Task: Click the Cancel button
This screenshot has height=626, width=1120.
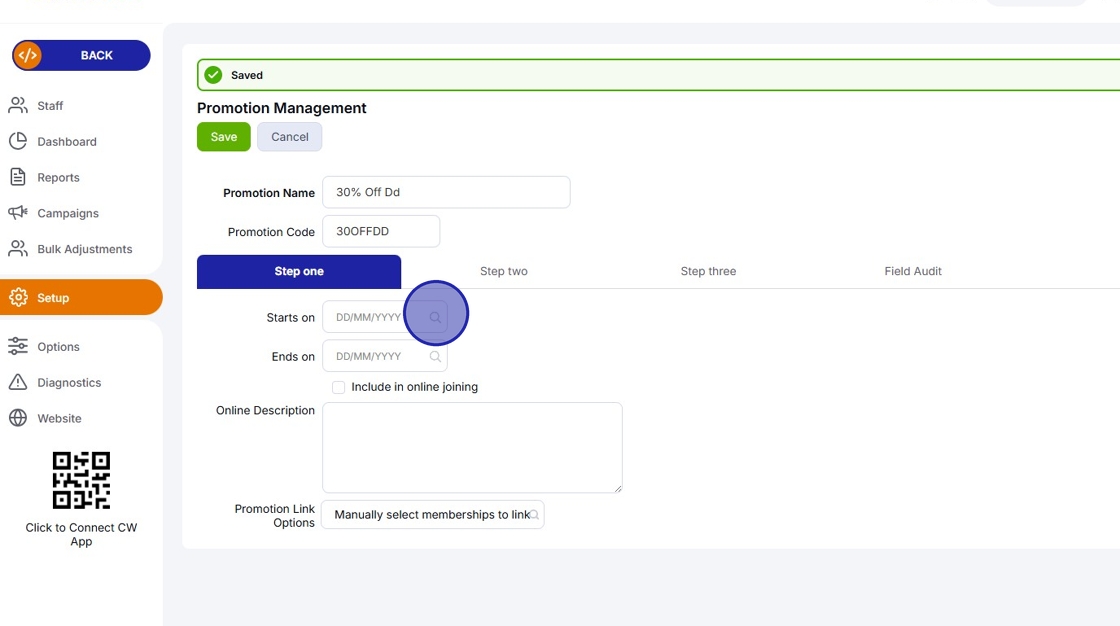Action: pos(289,136)
